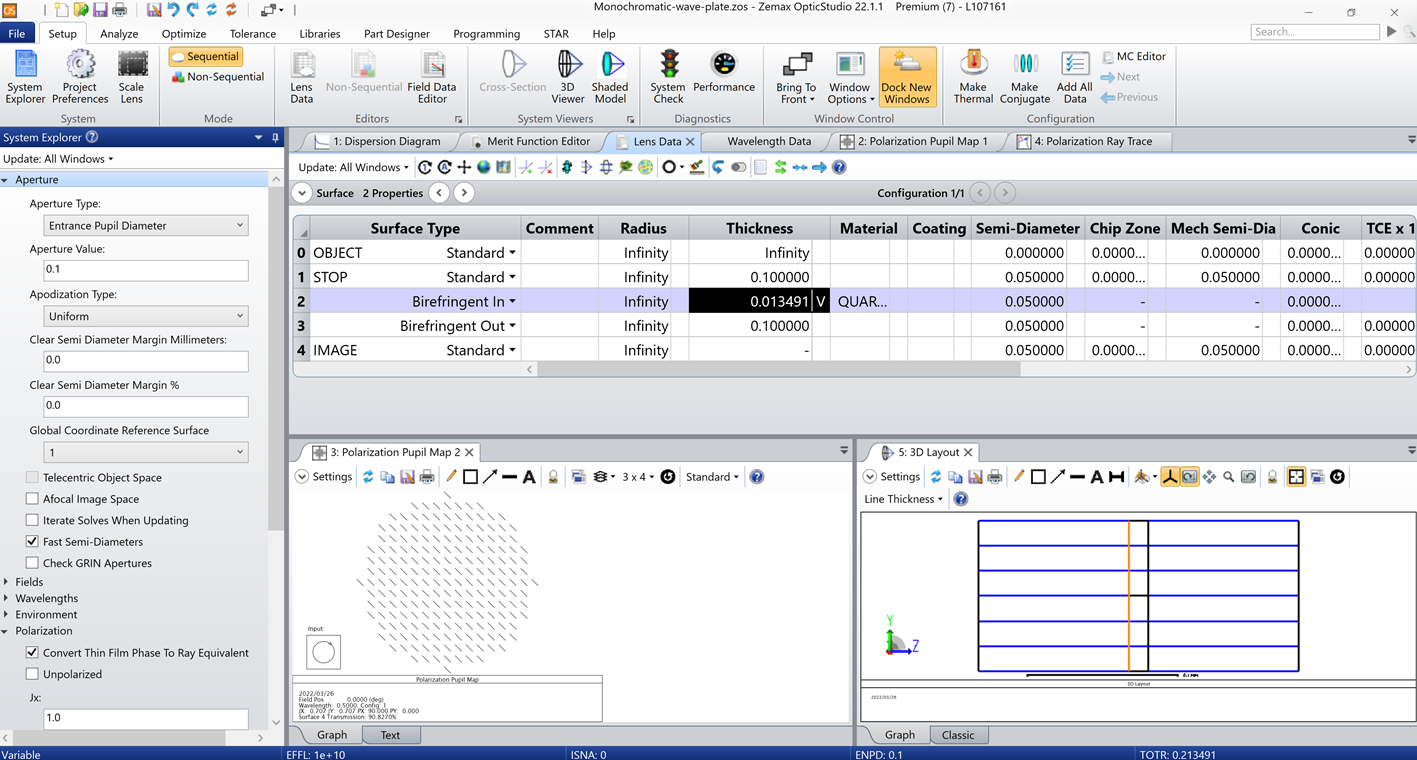Enable the Telecentric Object Space checkbox
The width and height of the screenshot is (1417, 760).
32,478
